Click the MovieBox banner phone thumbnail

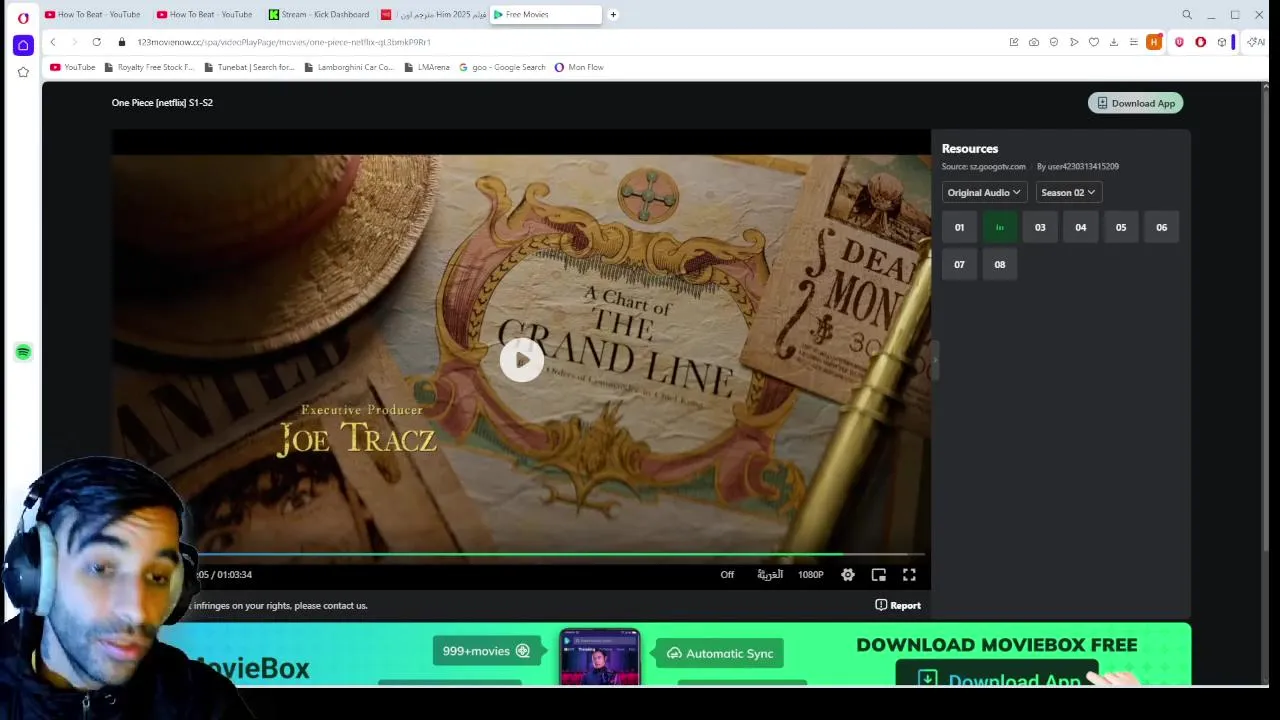599,657
